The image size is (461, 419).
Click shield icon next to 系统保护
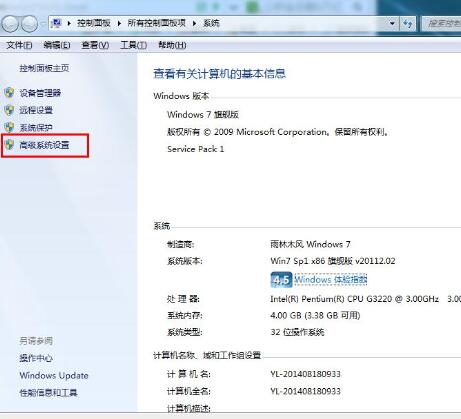click(x=9, y=127)
